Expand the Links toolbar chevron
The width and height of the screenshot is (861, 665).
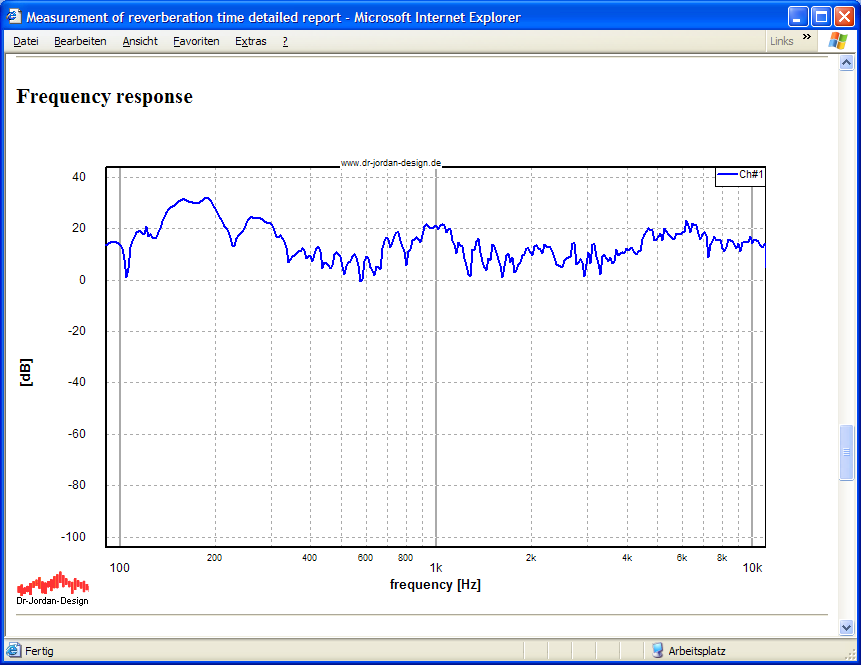pyautogui.click(x=807, y=38)
